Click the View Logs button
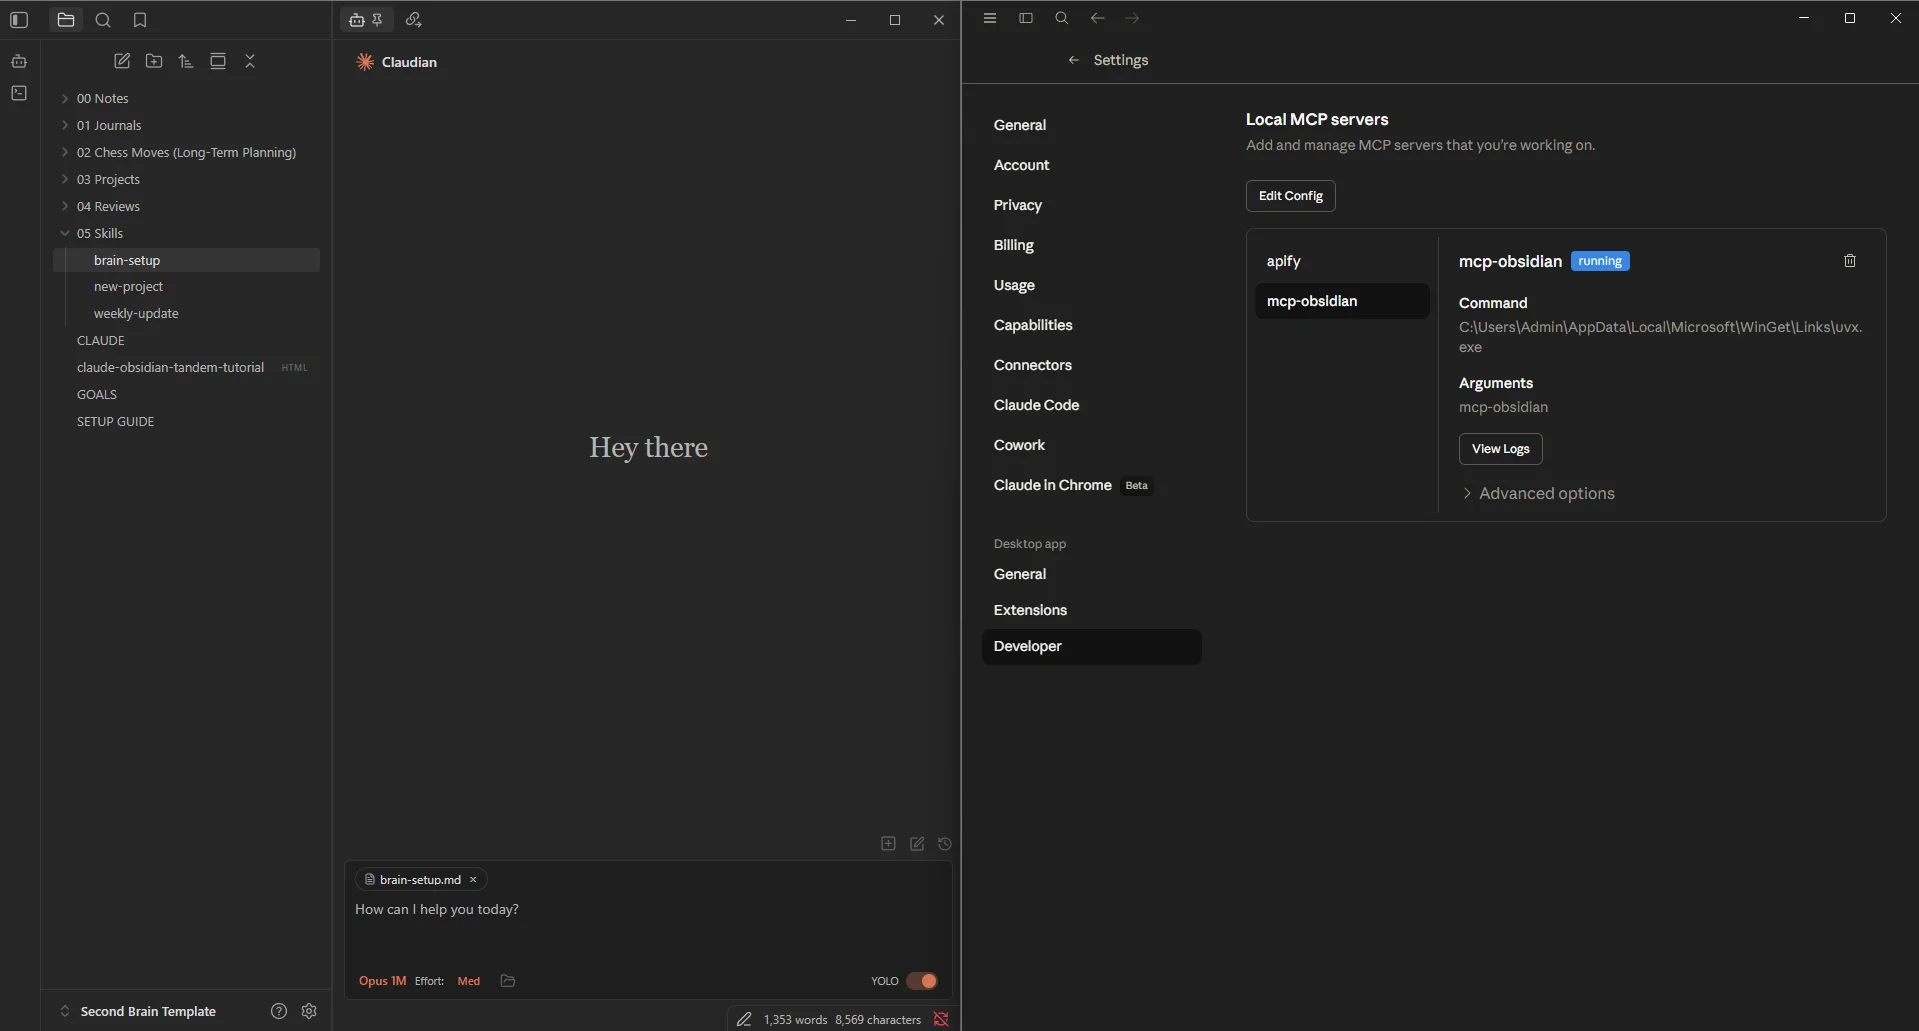This screenshot has width=1919, height=1031. (1501, 449)
